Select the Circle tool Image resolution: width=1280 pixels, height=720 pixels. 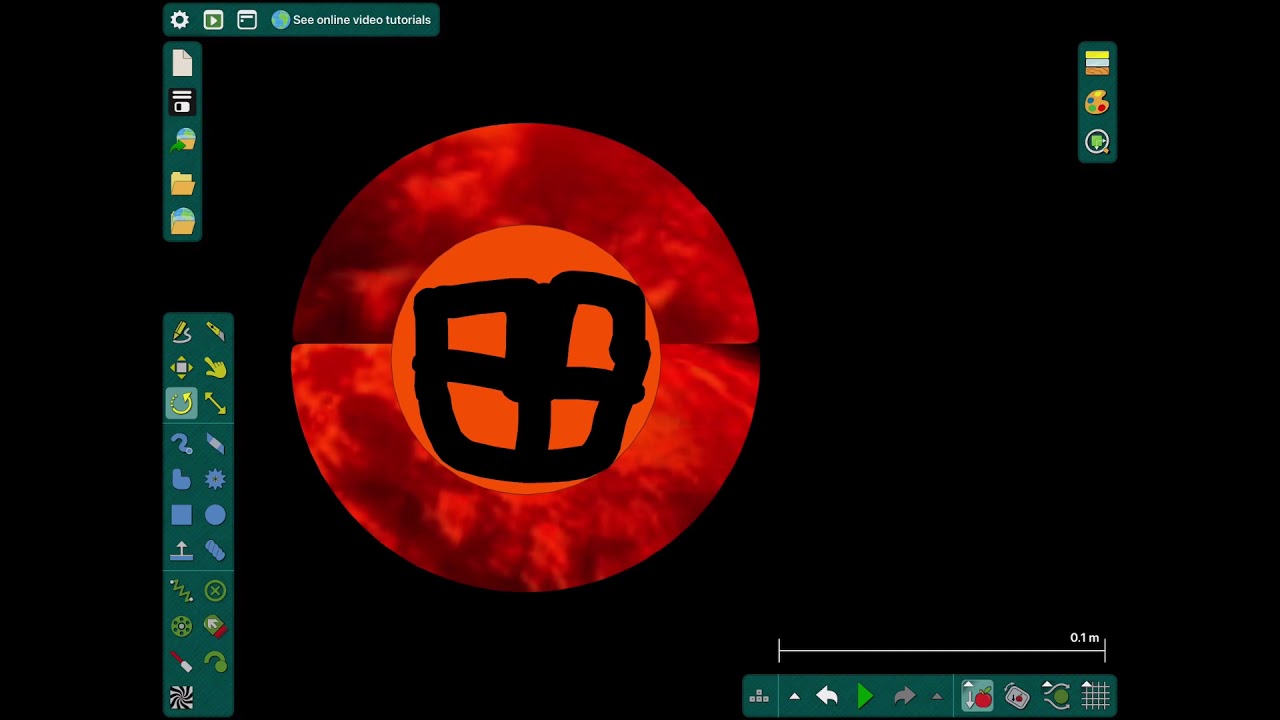215,515
